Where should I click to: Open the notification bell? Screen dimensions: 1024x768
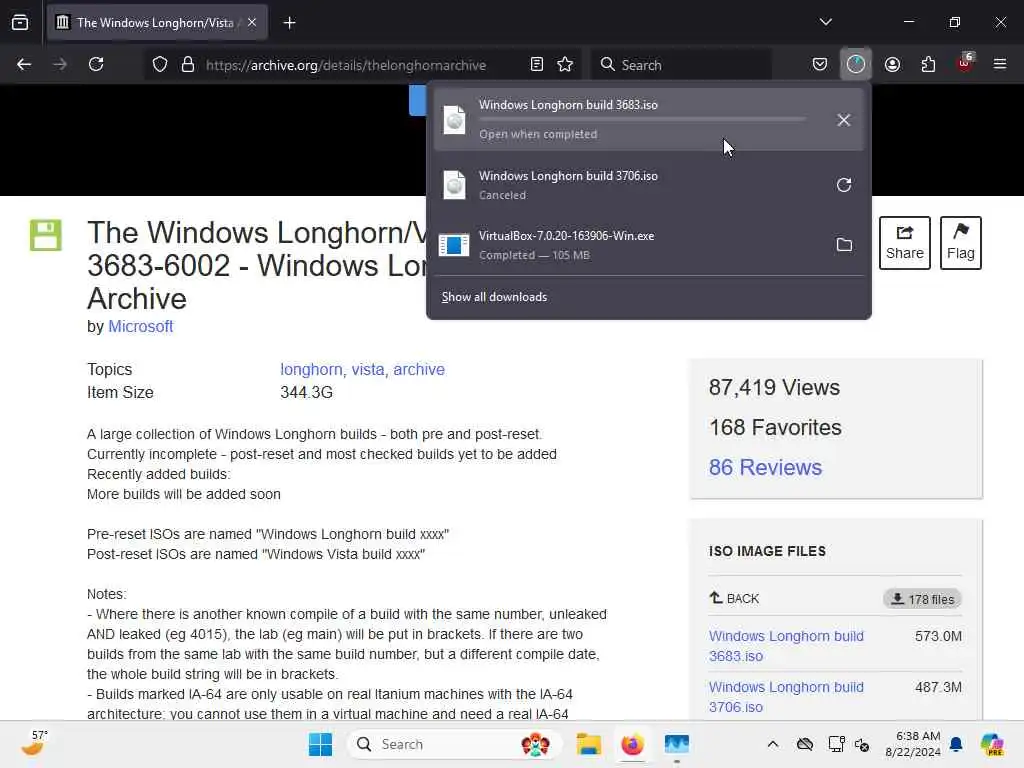957,744
